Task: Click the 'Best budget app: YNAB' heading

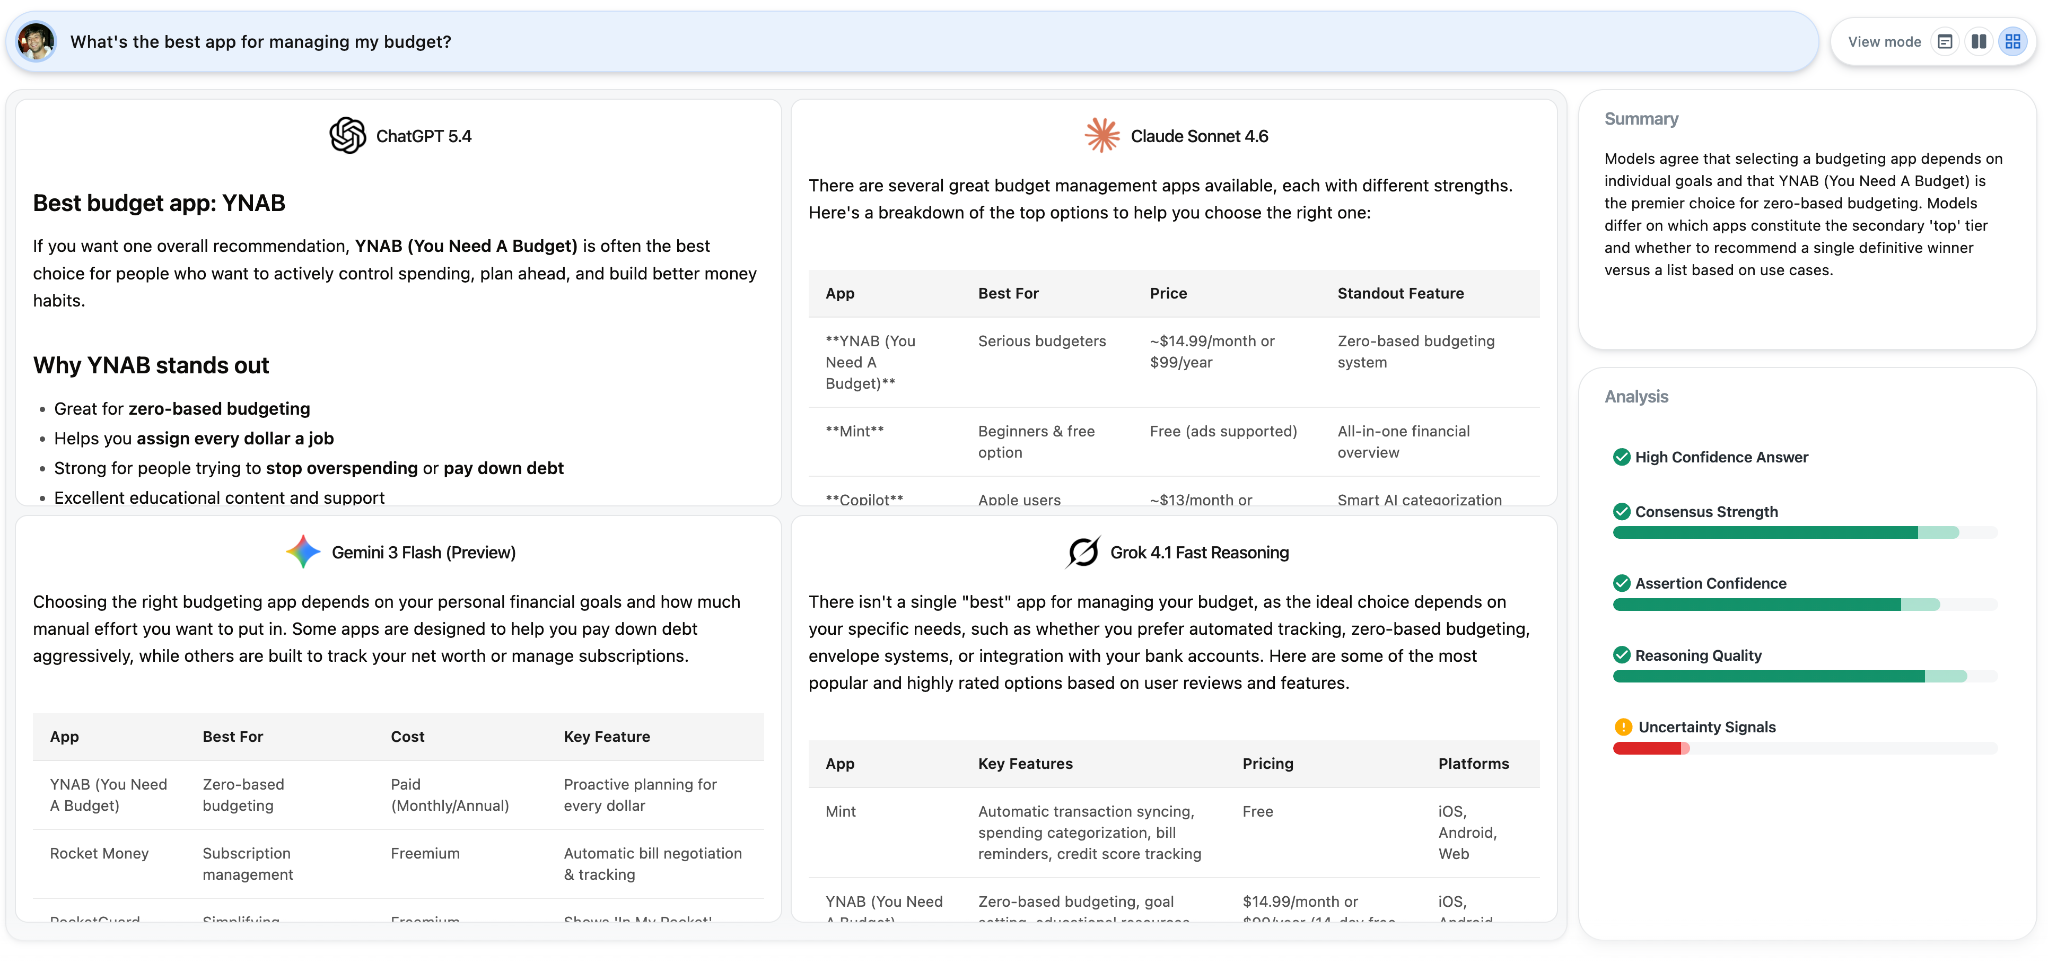Action: (159, 203)
